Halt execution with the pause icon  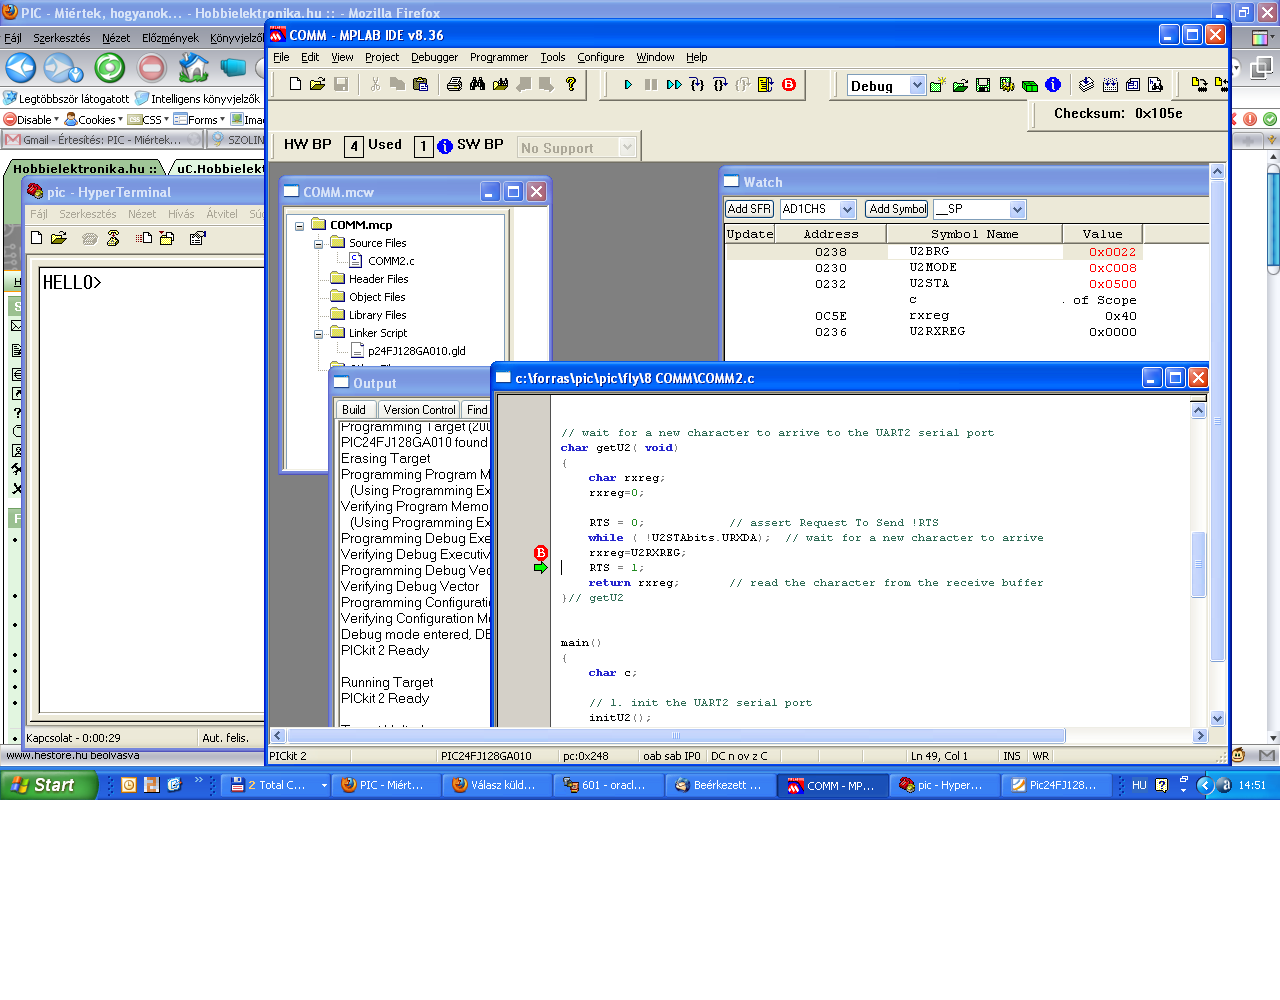point(651,85)
